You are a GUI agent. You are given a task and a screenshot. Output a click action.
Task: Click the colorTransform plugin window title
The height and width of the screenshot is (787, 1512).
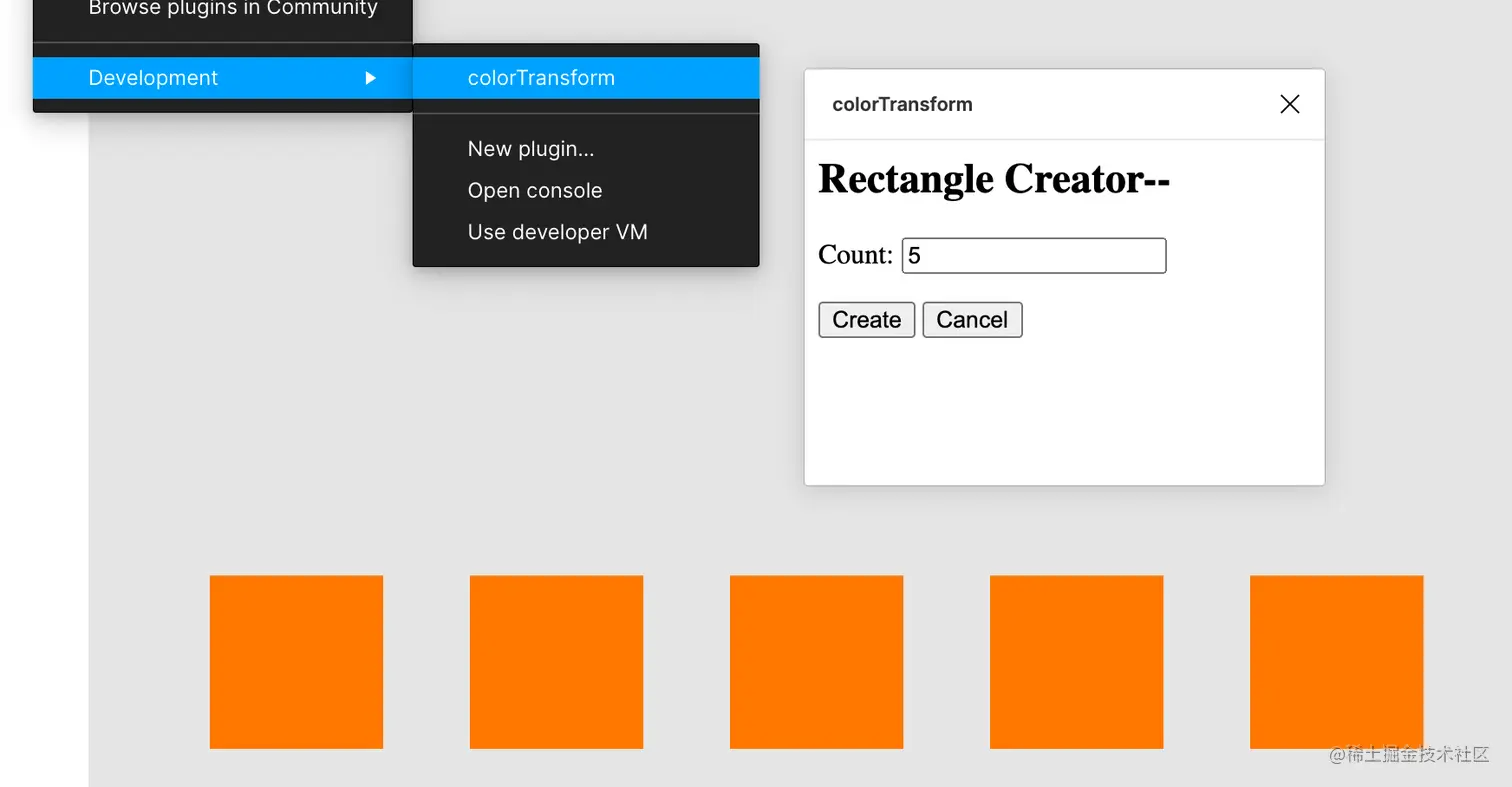point(902,104)
